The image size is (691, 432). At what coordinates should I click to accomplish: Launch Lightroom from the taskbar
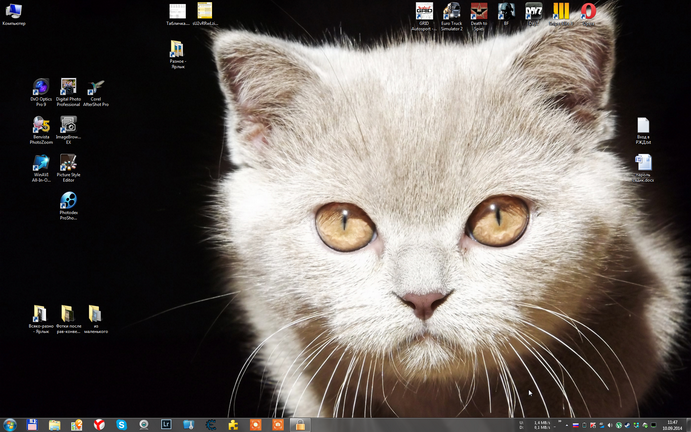(x=166, y=425)
